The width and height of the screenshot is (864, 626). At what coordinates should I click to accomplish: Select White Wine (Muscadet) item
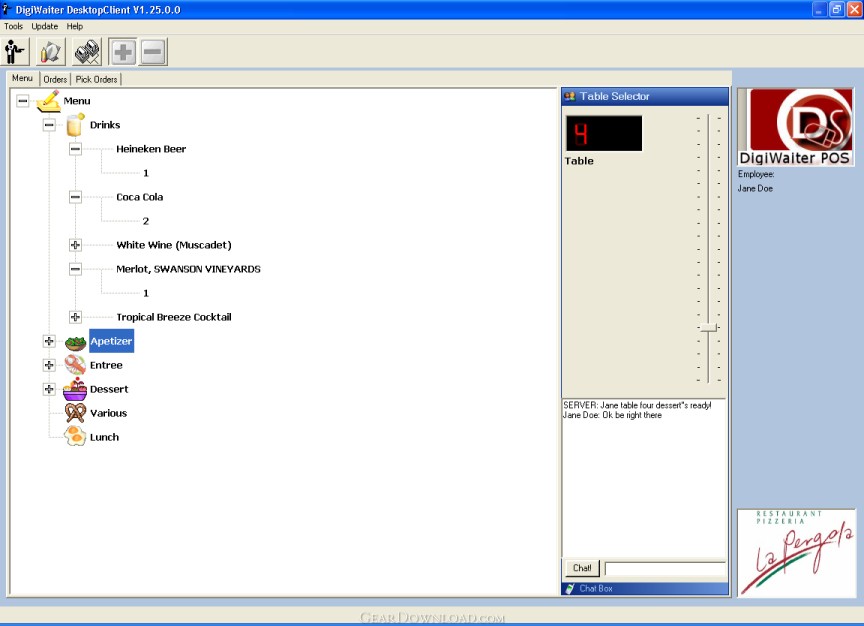click(x=174, y=245)
